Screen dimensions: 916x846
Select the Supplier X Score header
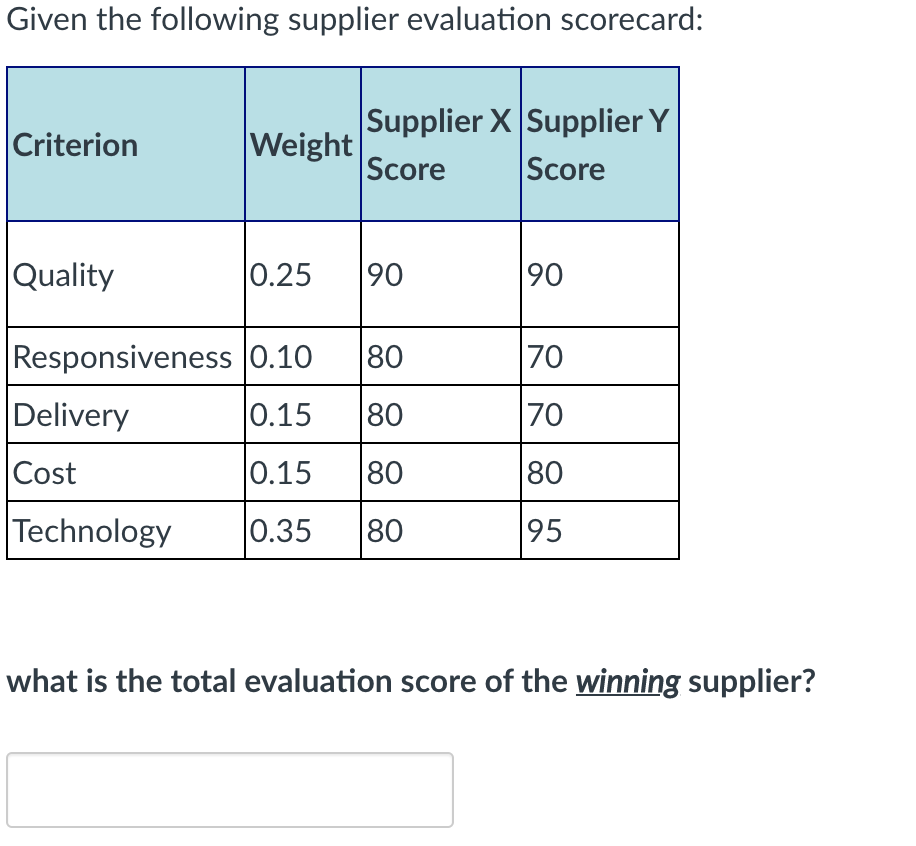point(438,145)
